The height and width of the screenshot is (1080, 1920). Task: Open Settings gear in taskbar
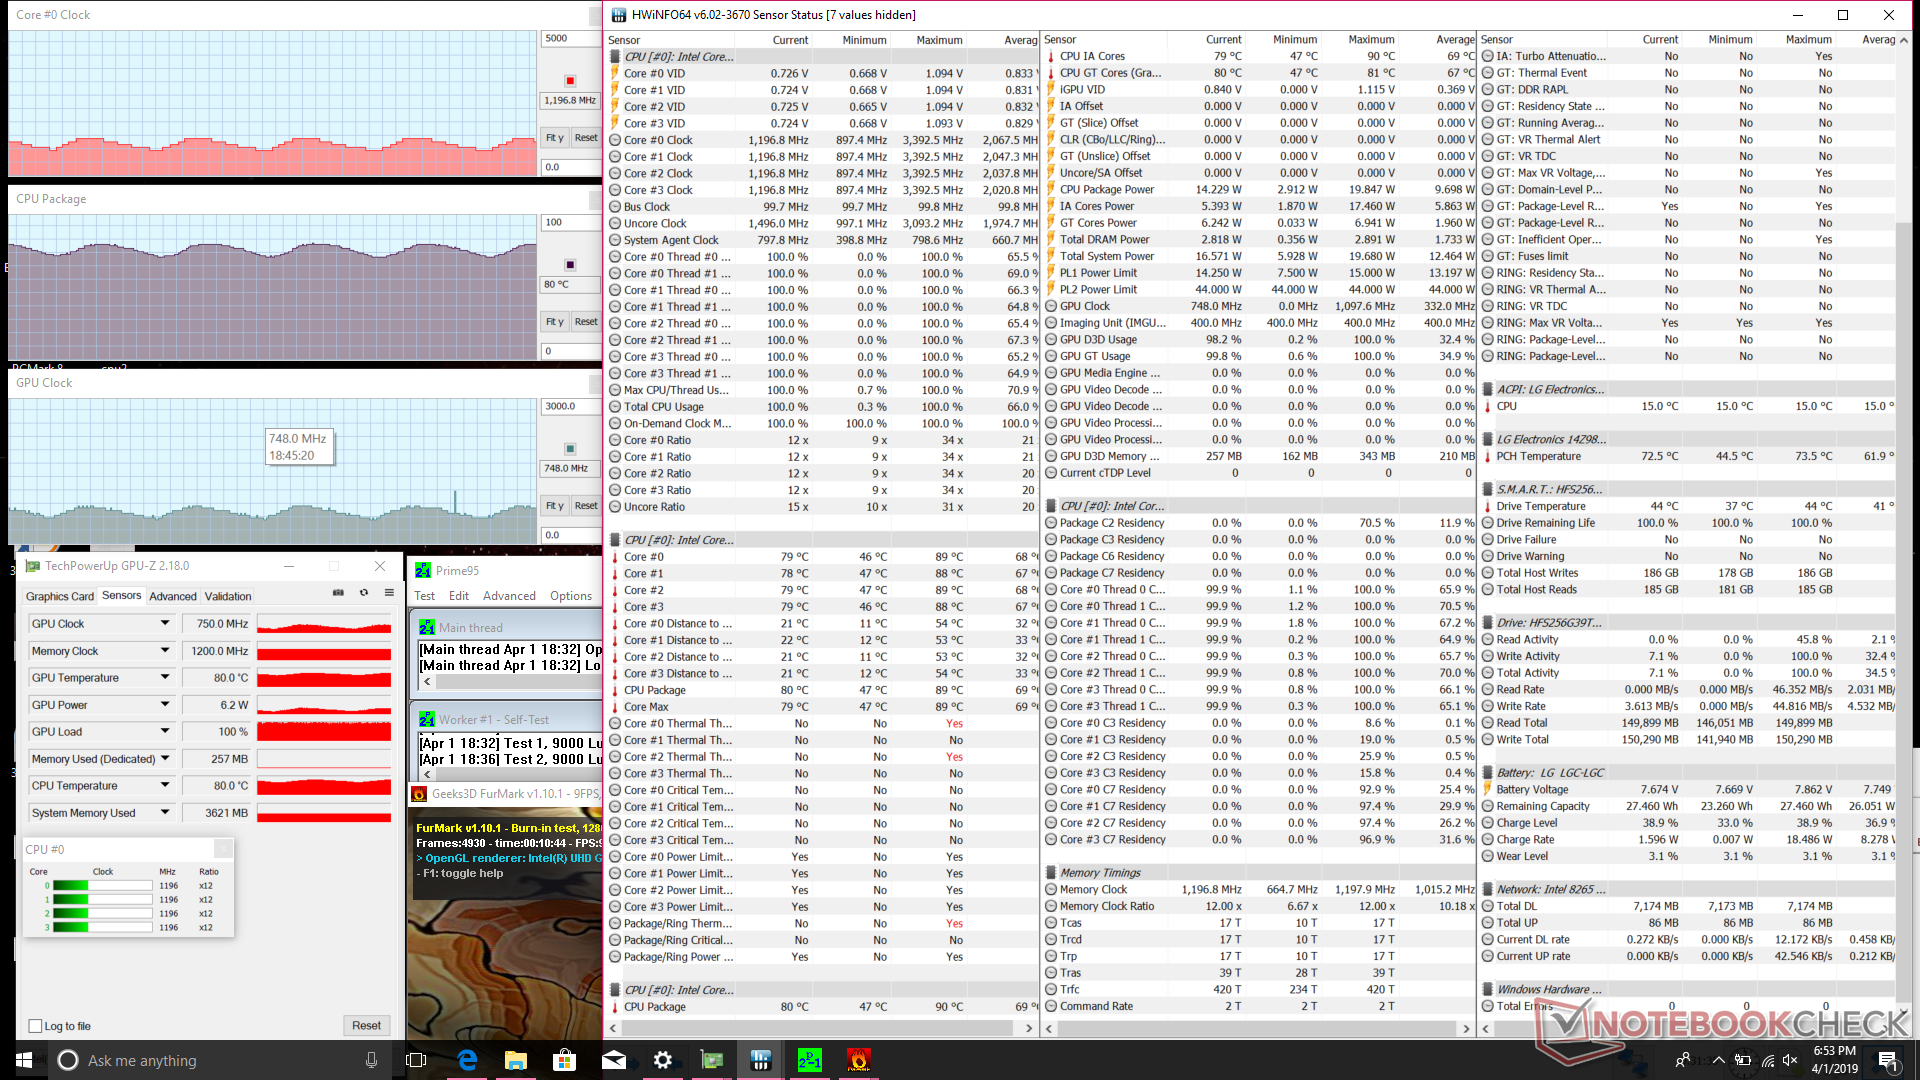662,1060
